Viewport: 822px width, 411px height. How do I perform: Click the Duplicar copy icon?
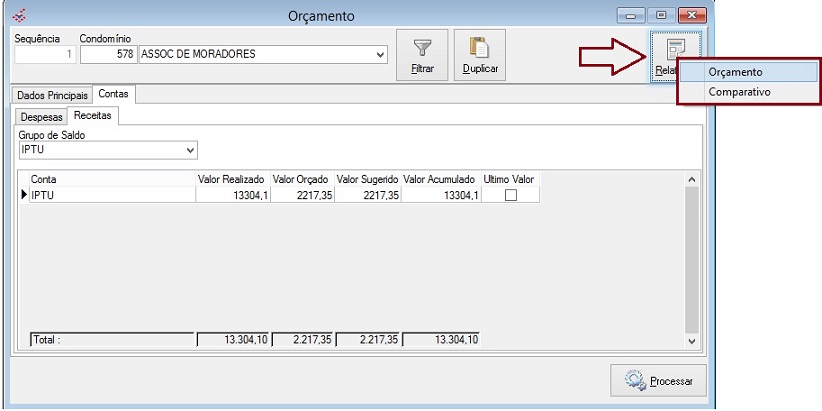click(480, 50)
